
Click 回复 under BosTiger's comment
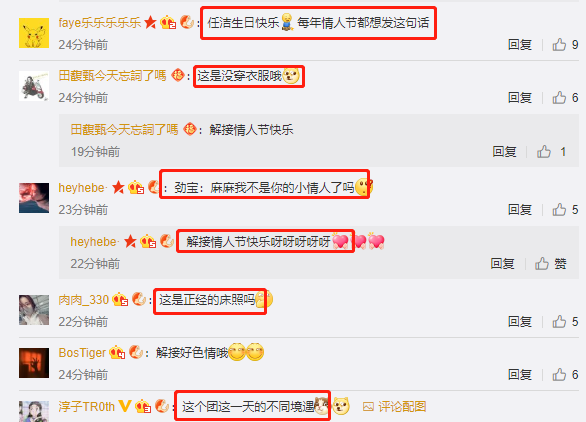pyautogui.click(x=520, y=375)
